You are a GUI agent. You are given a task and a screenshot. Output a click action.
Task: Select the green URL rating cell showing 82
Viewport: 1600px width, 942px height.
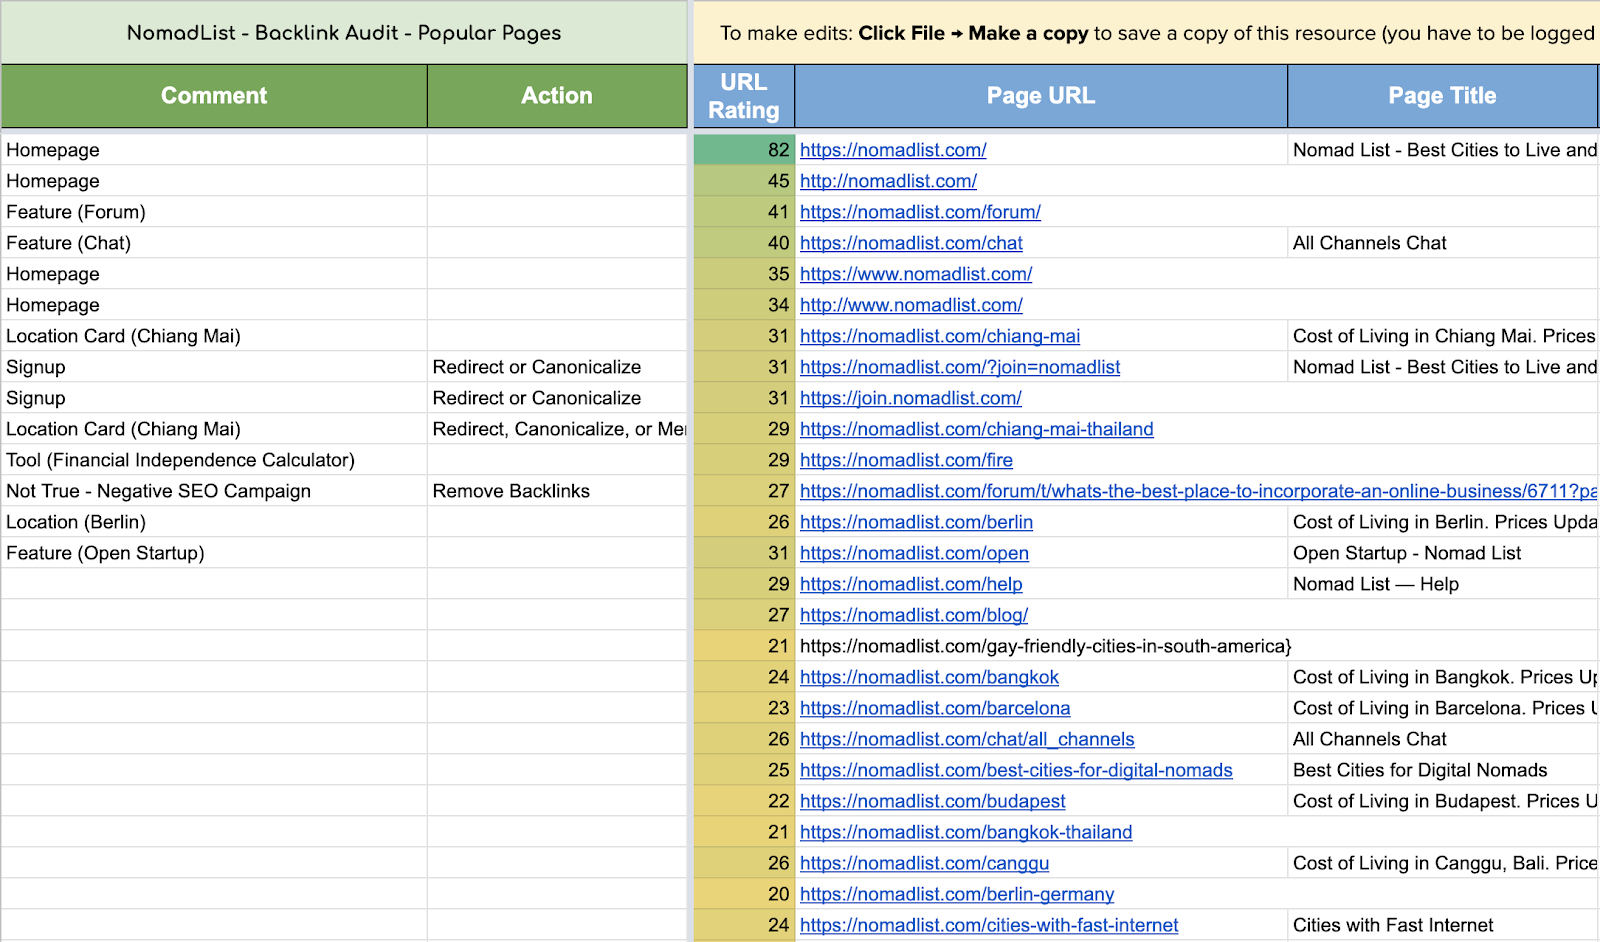click(744, 150)
